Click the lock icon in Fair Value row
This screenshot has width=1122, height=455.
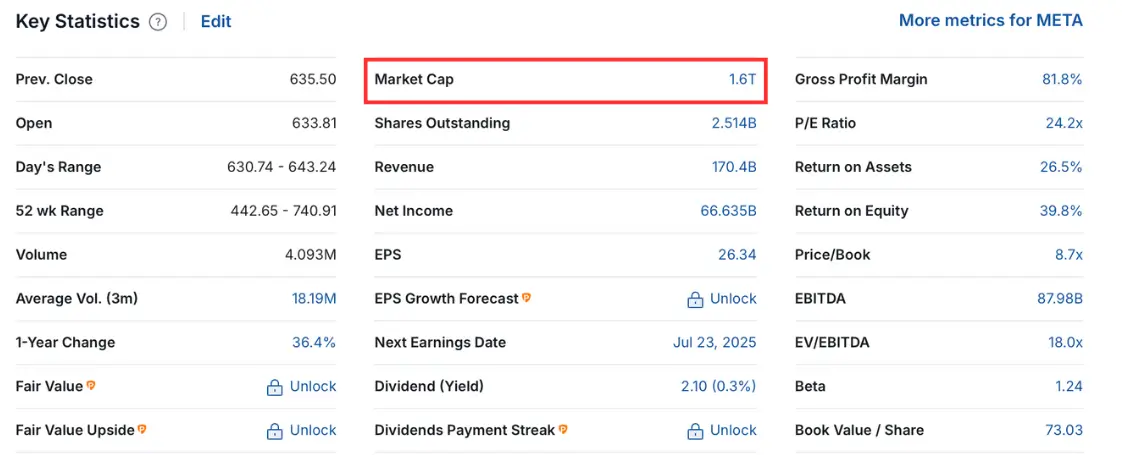[x=274, y=388]
